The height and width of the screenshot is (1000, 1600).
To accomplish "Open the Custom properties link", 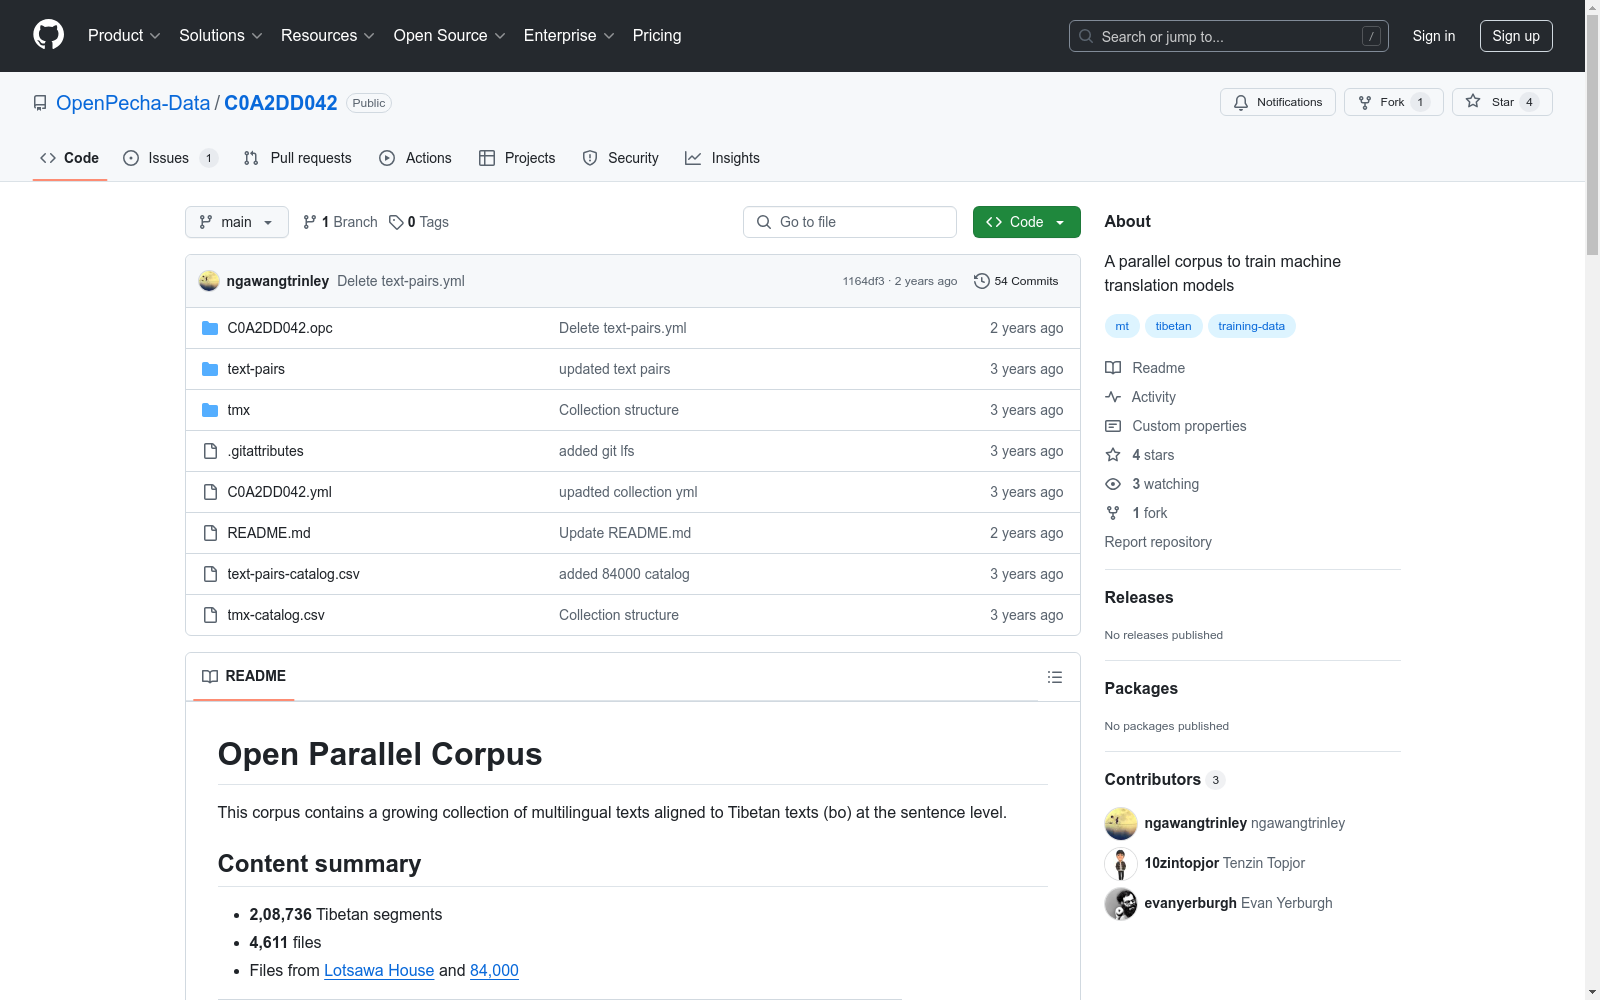I will tap(1176, 426).
